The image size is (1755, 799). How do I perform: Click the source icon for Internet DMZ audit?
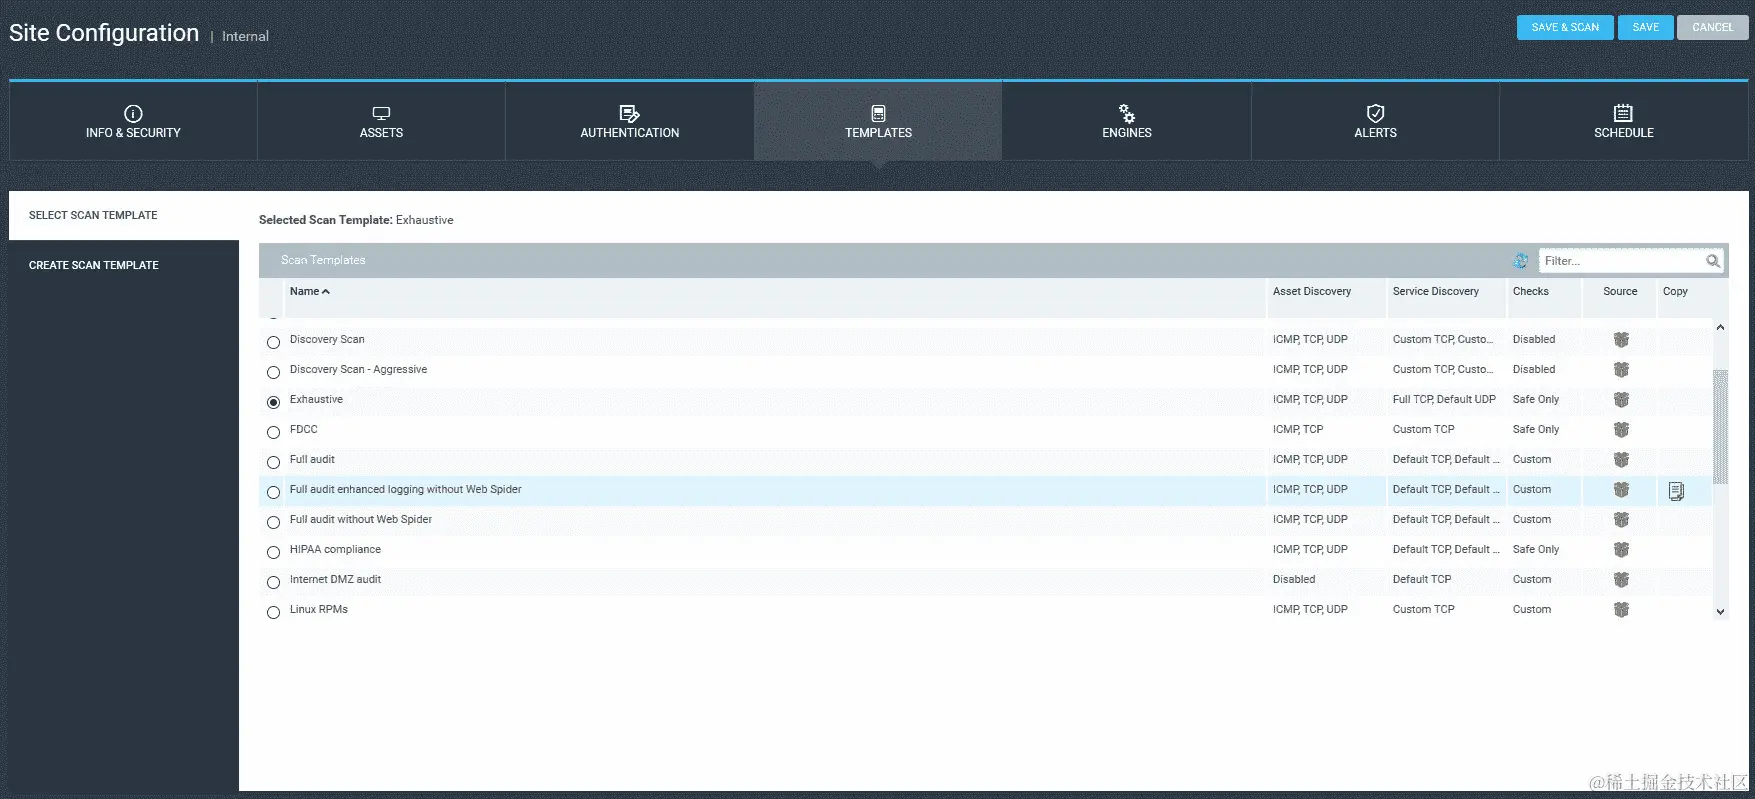(1621, 580)
